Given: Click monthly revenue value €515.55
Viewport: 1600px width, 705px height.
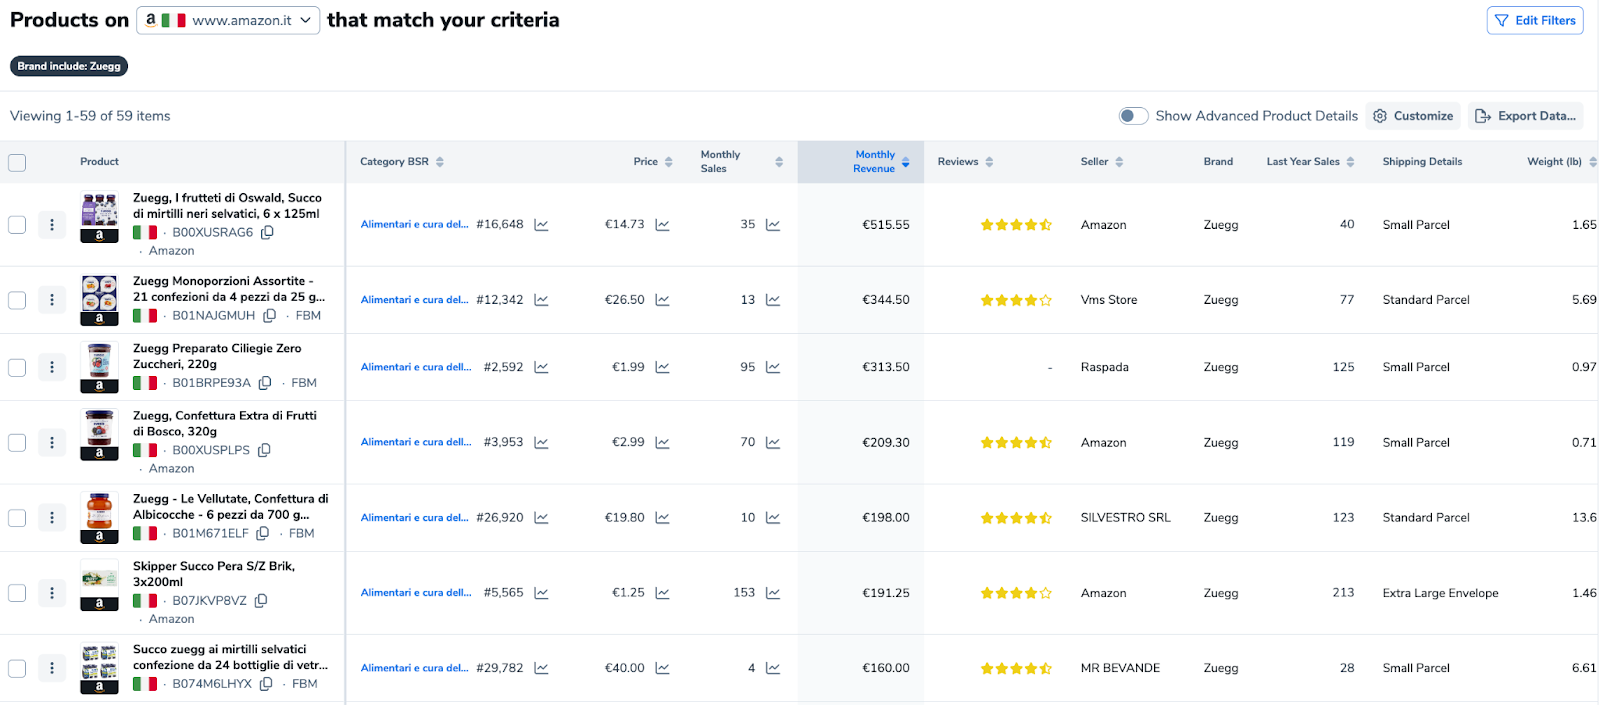Looking at the screenshot, I should (x=886, y=225).
